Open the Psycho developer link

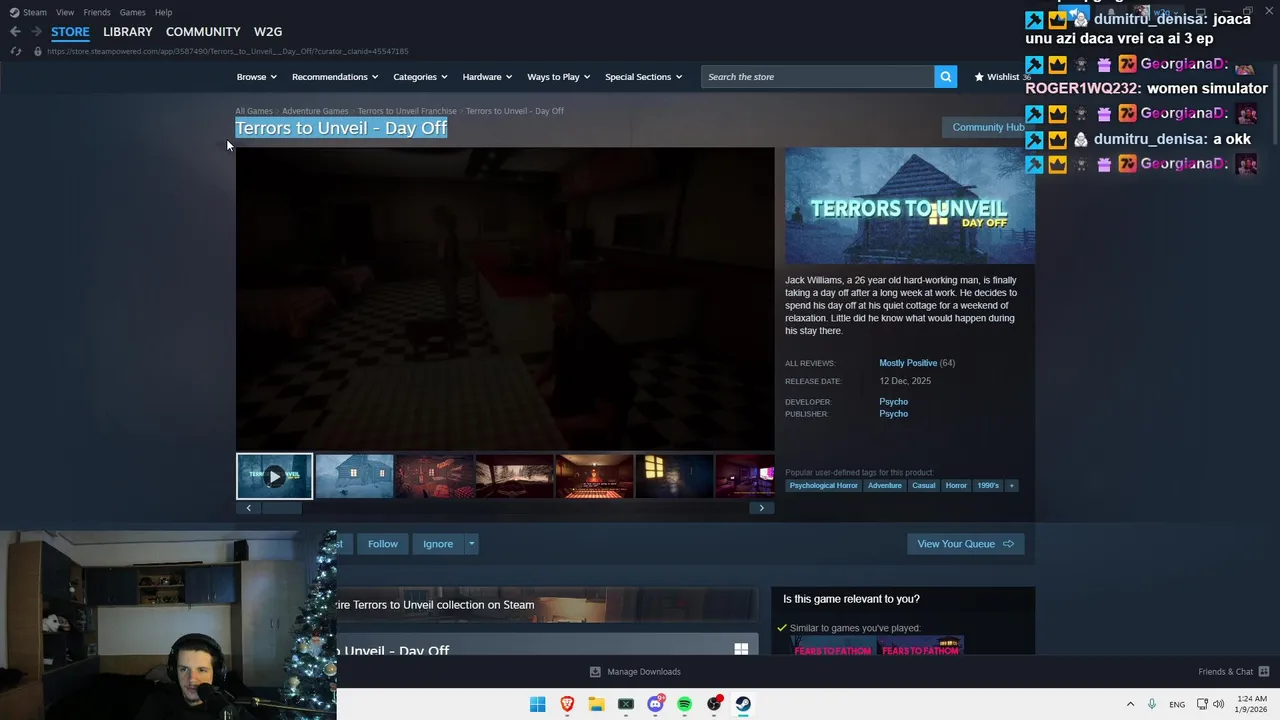893,402
